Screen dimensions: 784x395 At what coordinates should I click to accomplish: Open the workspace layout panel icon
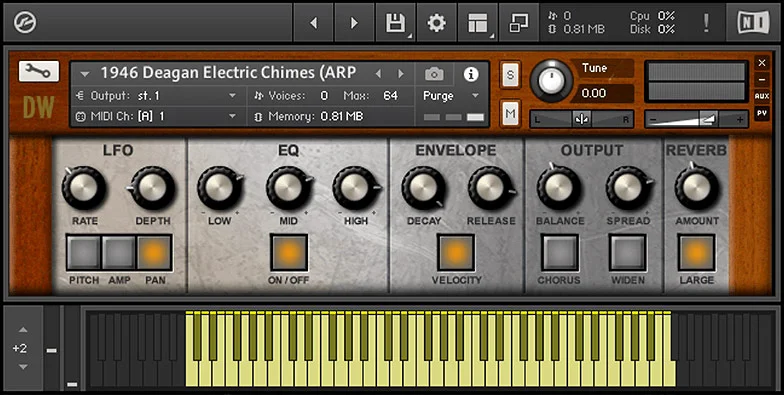point(478,22)
